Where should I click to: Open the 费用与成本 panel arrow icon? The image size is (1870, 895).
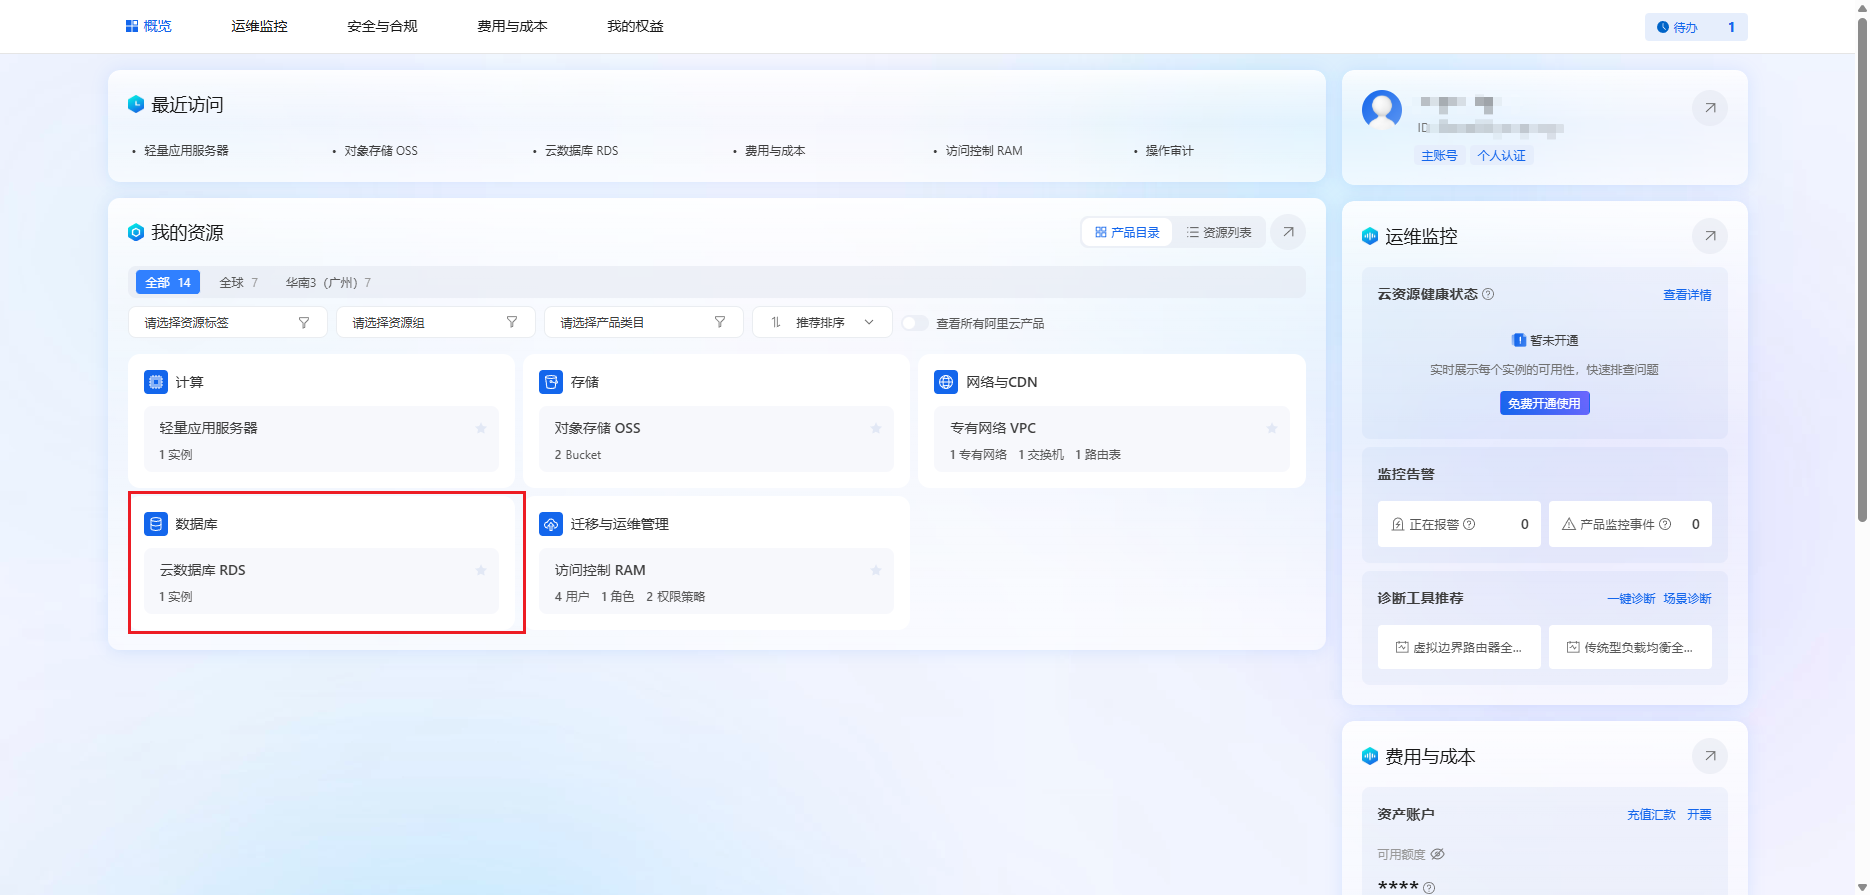1709,756
